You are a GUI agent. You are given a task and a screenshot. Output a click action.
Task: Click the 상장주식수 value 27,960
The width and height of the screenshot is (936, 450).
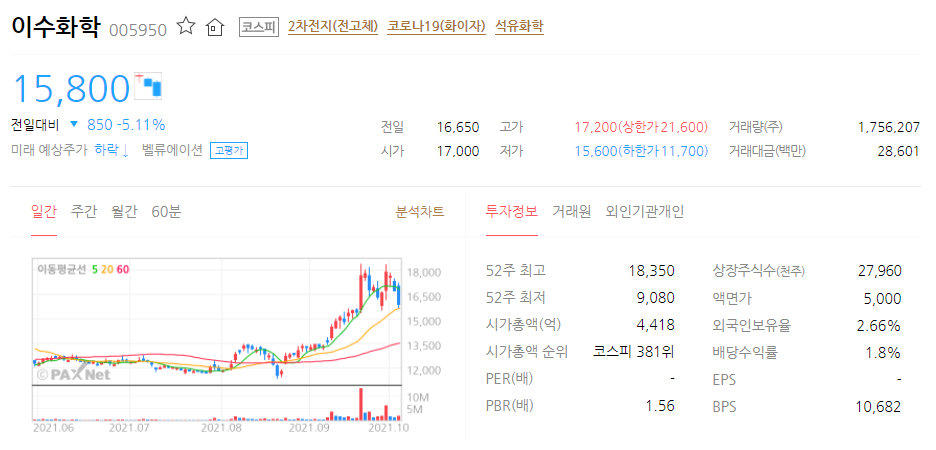[880, 271]
